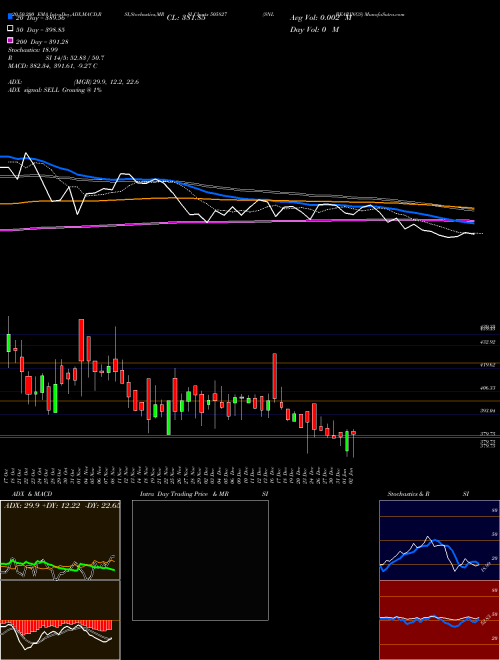This screenshot has width=500, height=660.
Task: Click the tallest red candlestick near 31 Oct
Action: [x=81, y=340]
